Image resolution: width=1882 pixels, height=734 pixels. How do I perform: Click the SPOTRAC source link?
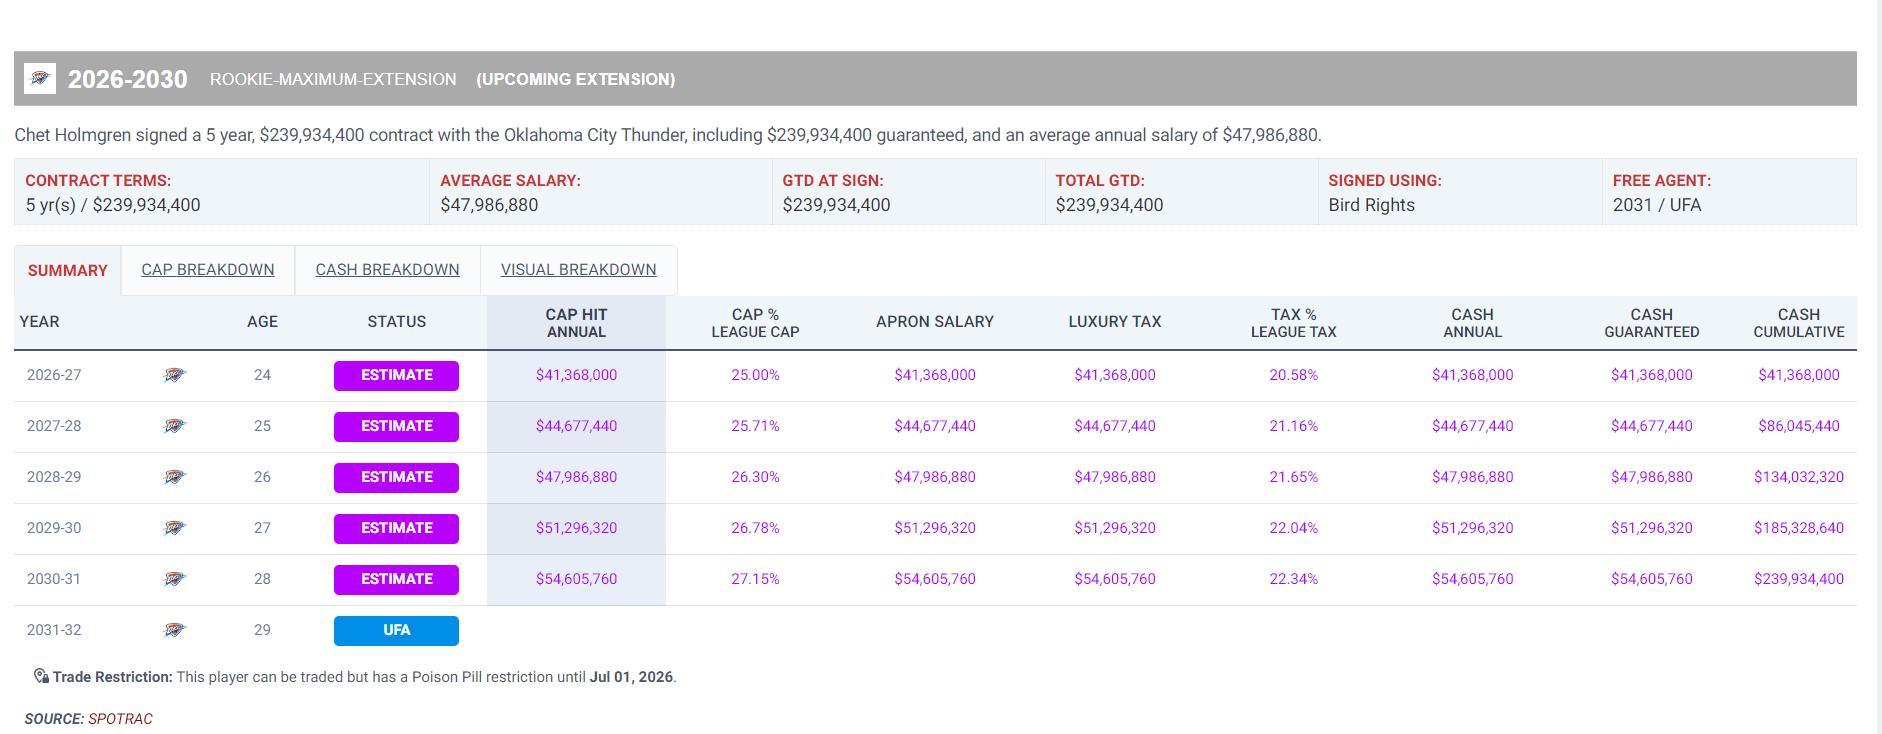point(120,719)
